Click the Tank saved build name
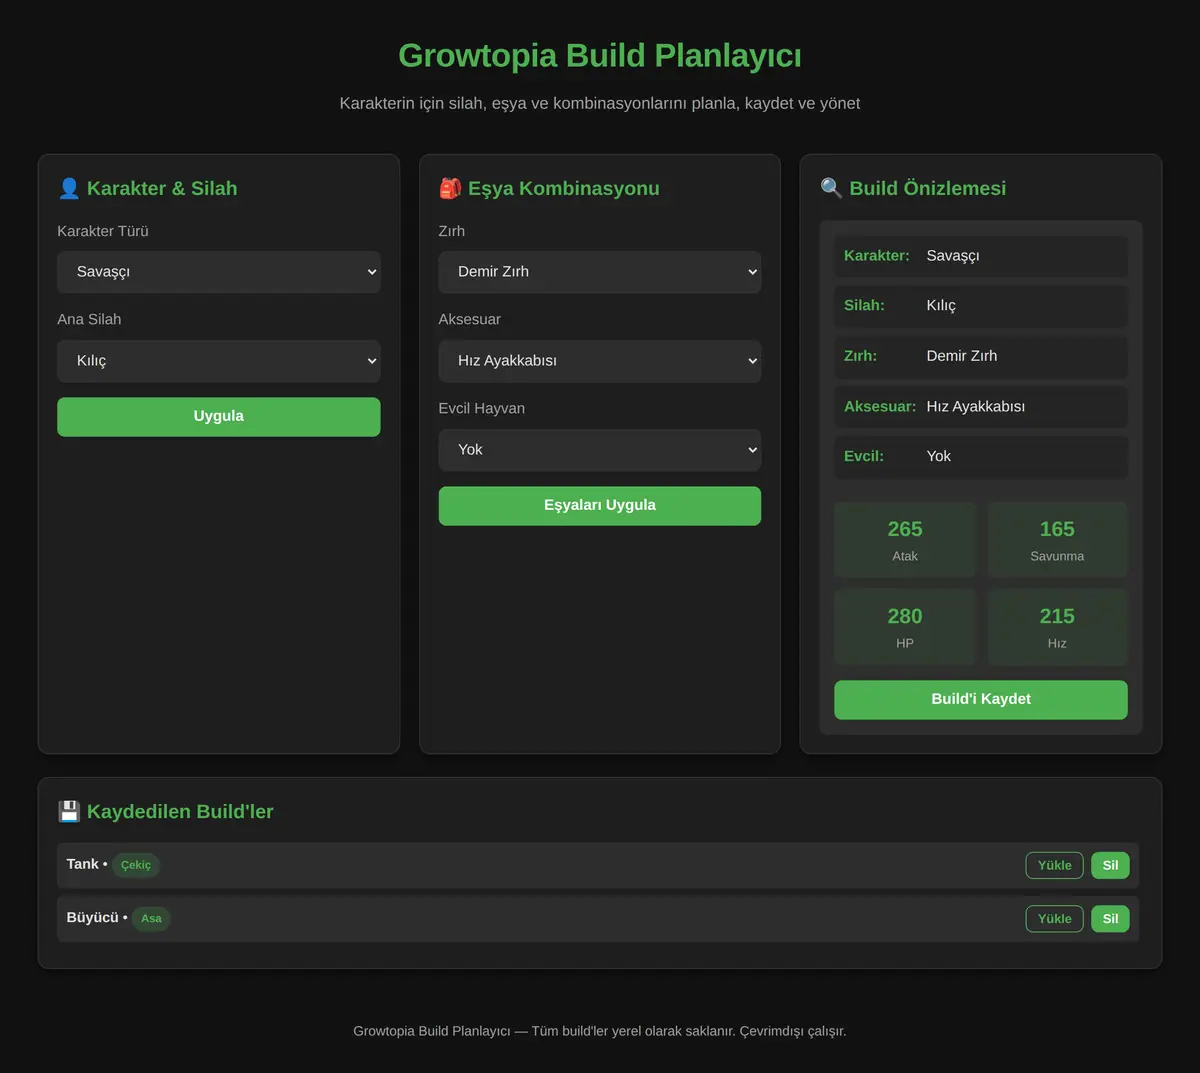 [83, 864]
